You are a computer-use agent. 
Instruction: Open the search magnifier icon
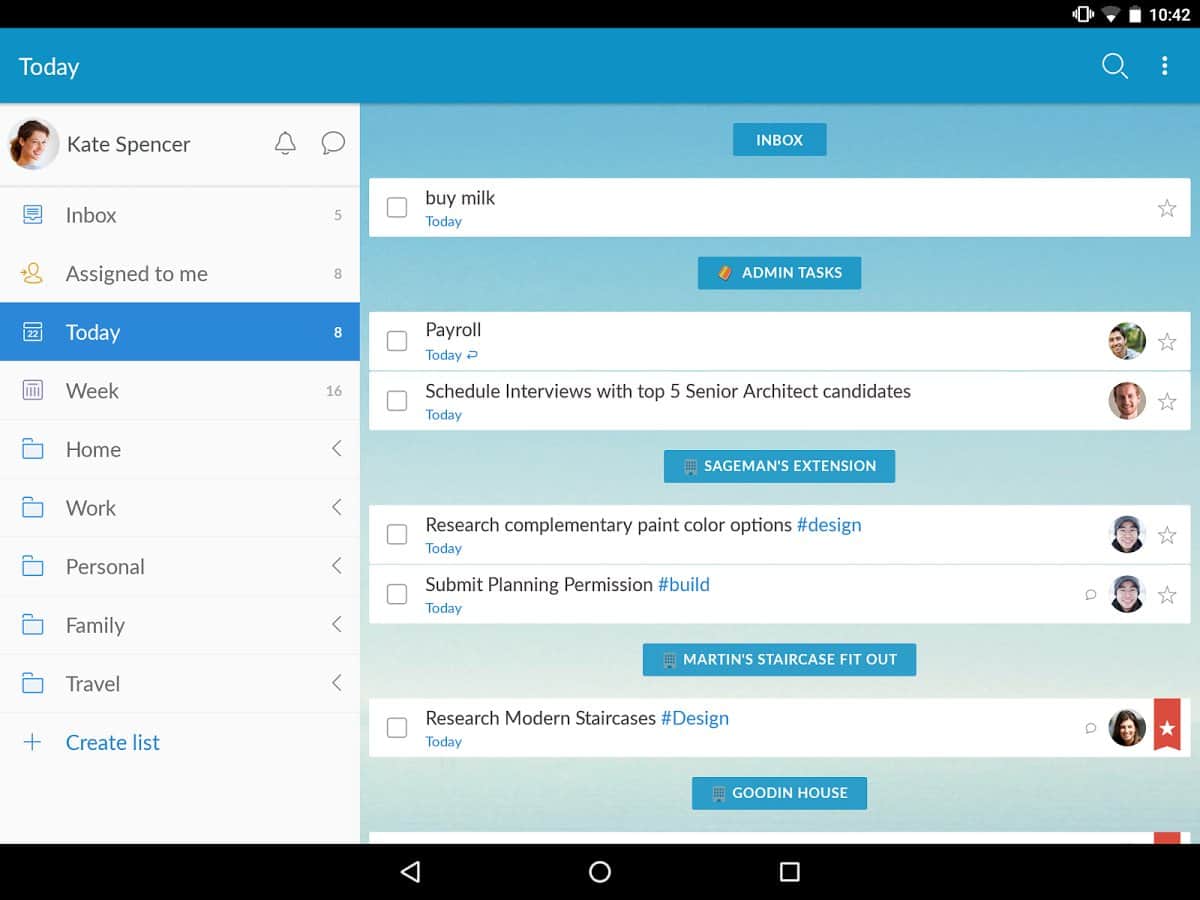1114,66
